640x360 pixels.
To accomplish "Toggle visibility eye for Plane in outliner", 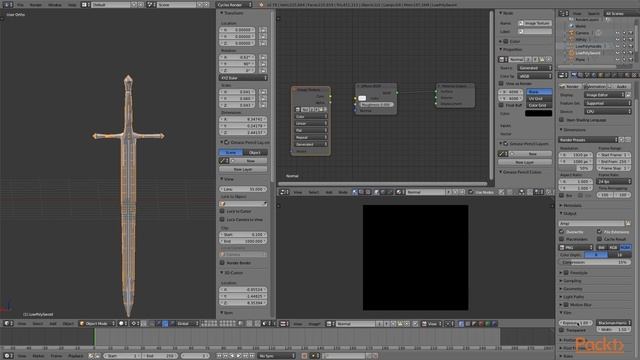I will tap(617, 60).
